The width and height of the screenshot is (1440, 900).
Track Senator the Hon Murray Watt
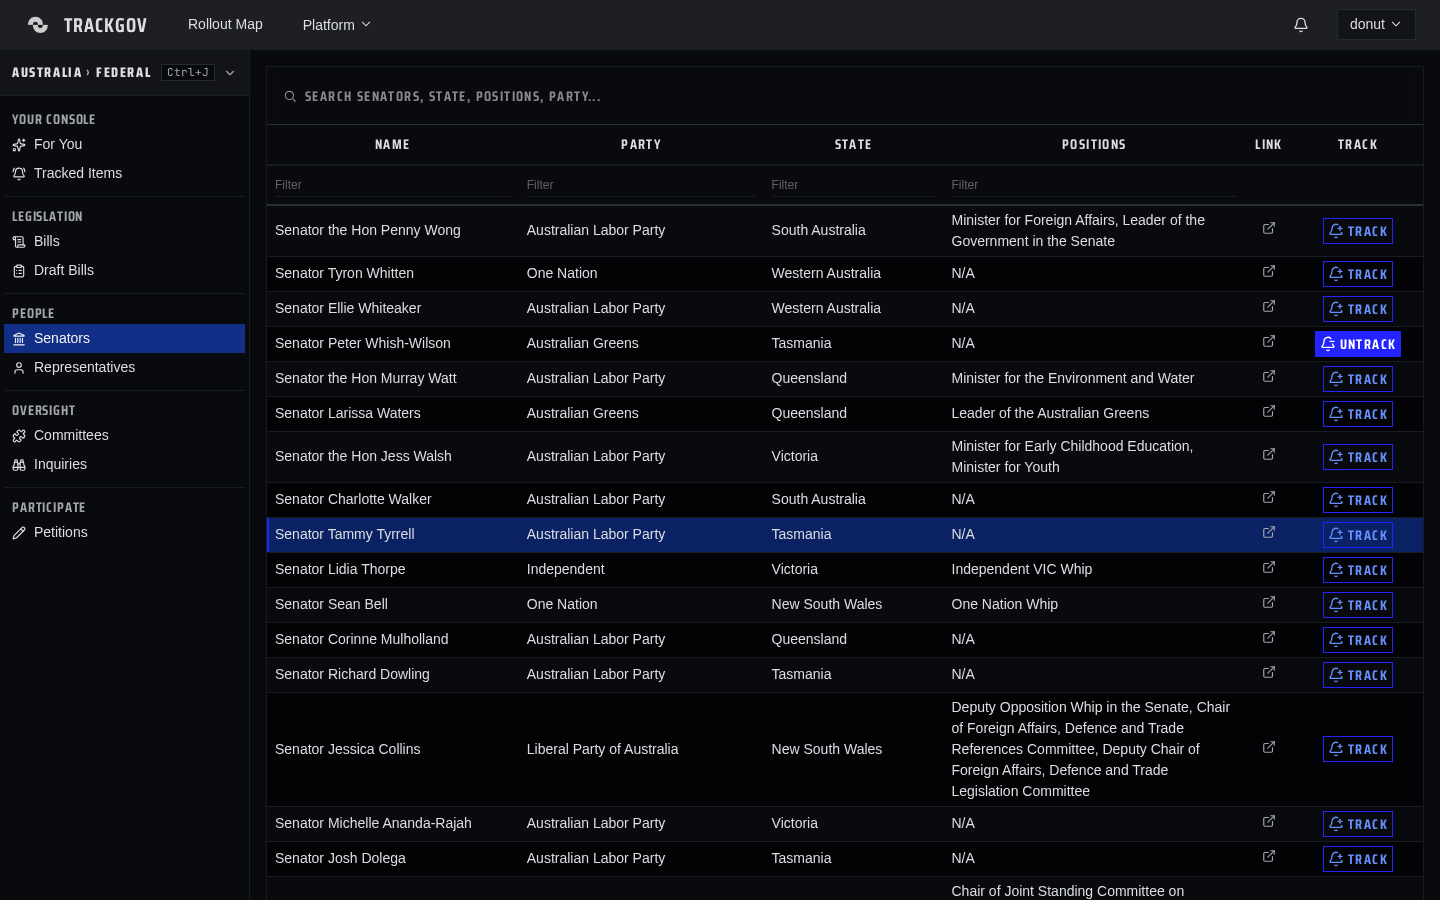click(x=1358, y=379)
